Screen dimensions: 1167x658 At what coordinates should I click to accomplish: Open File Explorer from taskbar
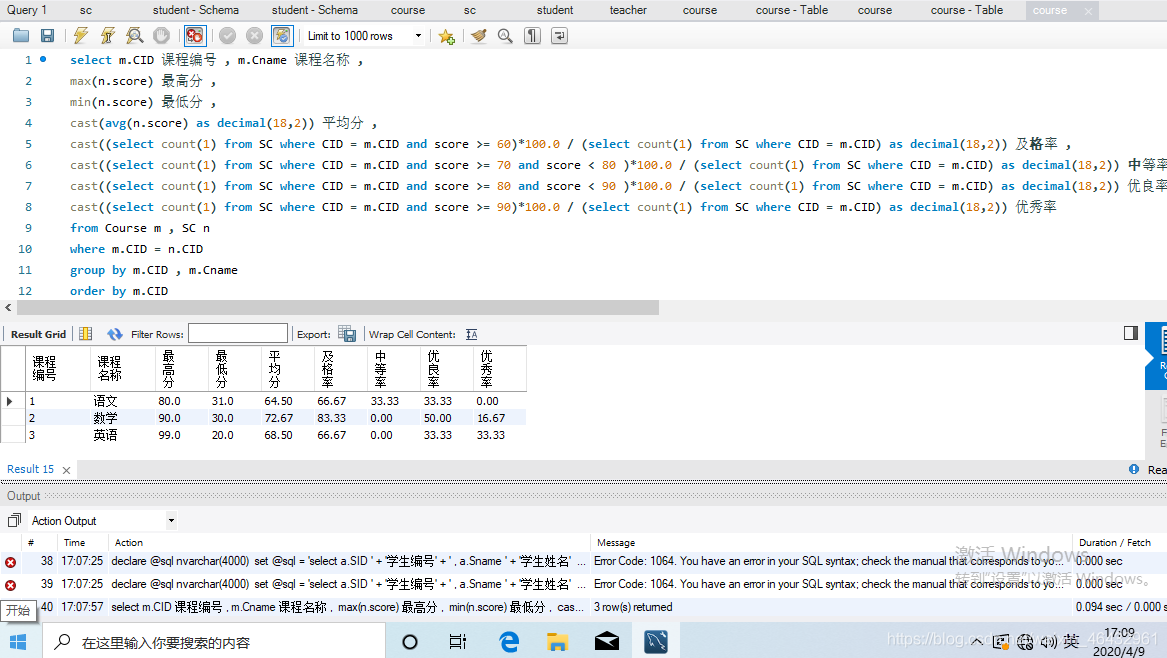click(x=557, y=642)
